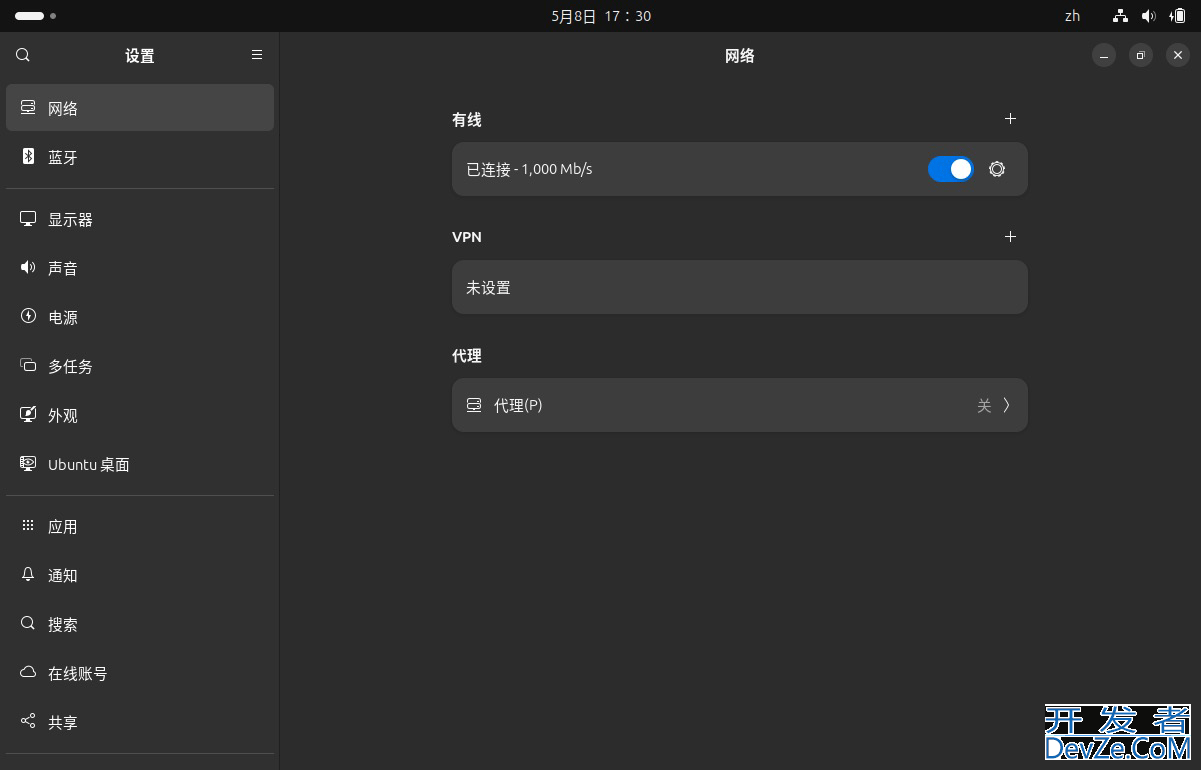Open the zh input method indicator
Screen dimensions: 1201x770
point(1072,16)
